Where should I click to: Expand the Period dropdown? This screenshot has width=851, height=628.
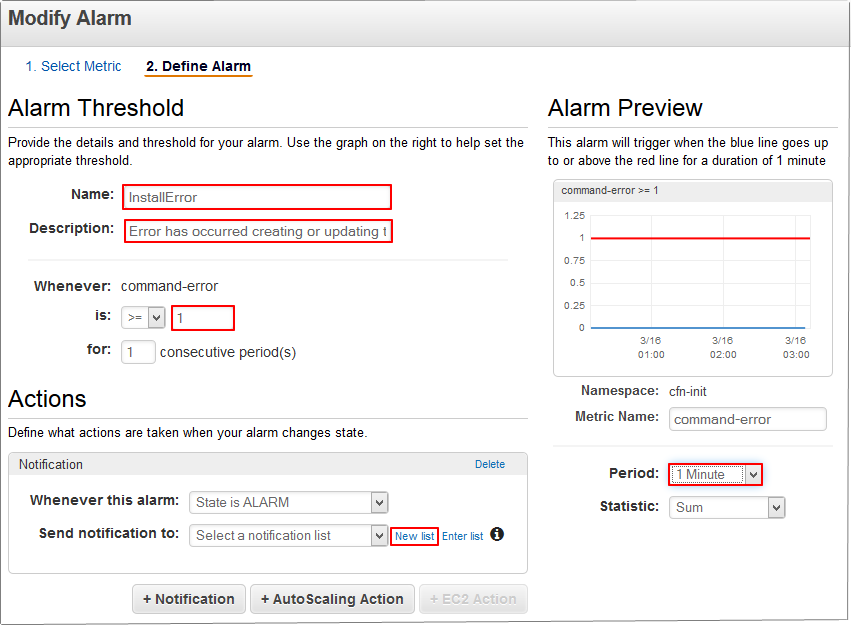tap(715, 474)
